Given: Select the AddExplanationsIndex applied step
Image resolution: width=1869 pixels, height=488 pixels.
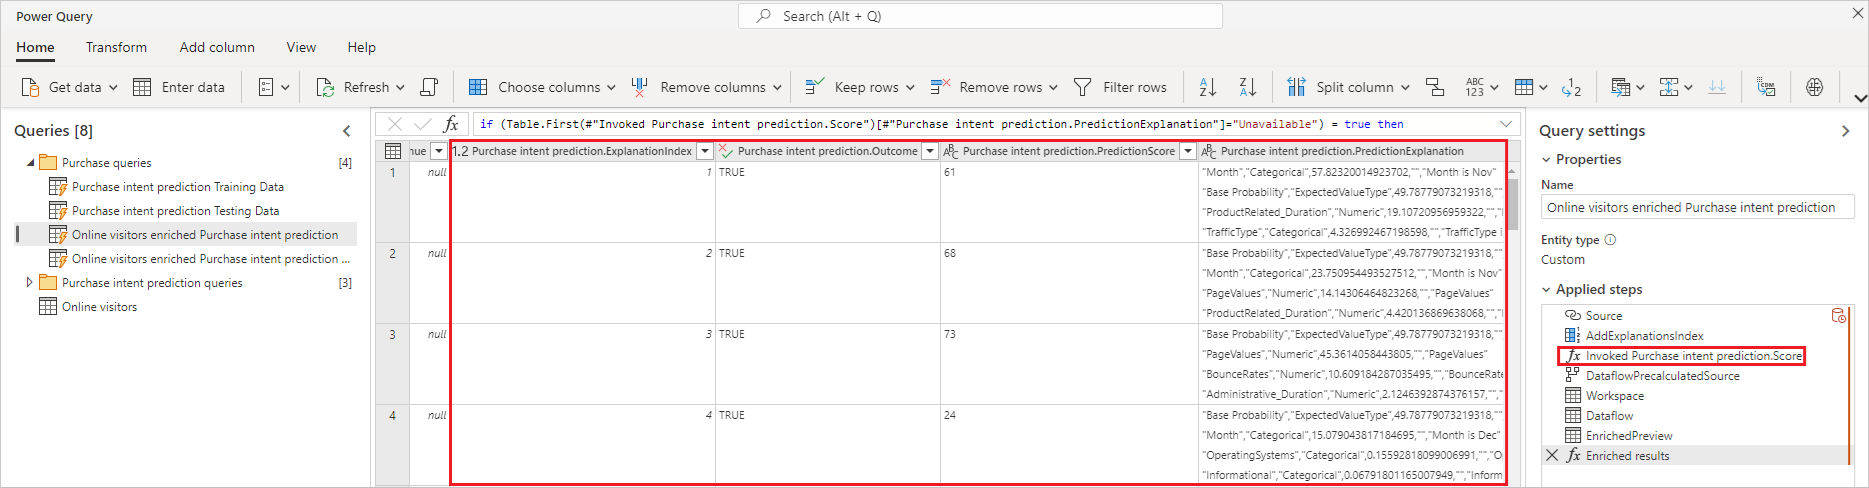Looking at the screenshot, I should (x=1644, y=336).
